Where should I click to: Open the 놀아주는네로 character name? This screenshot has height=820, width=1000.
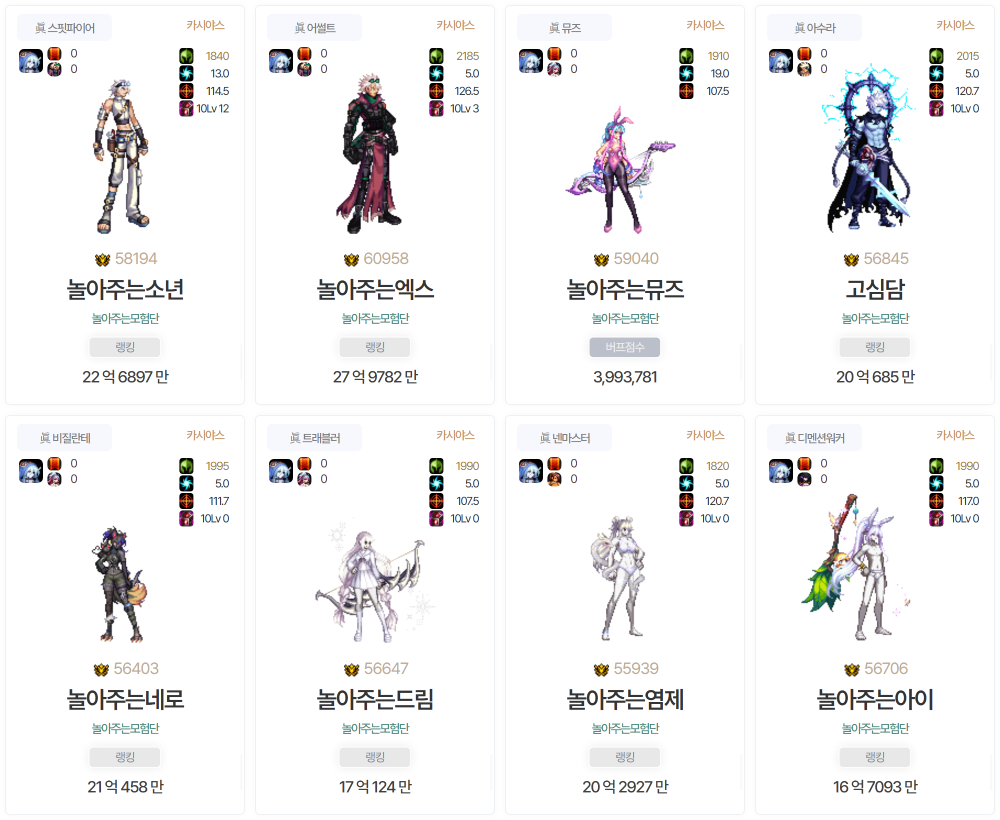pos(125,699)
